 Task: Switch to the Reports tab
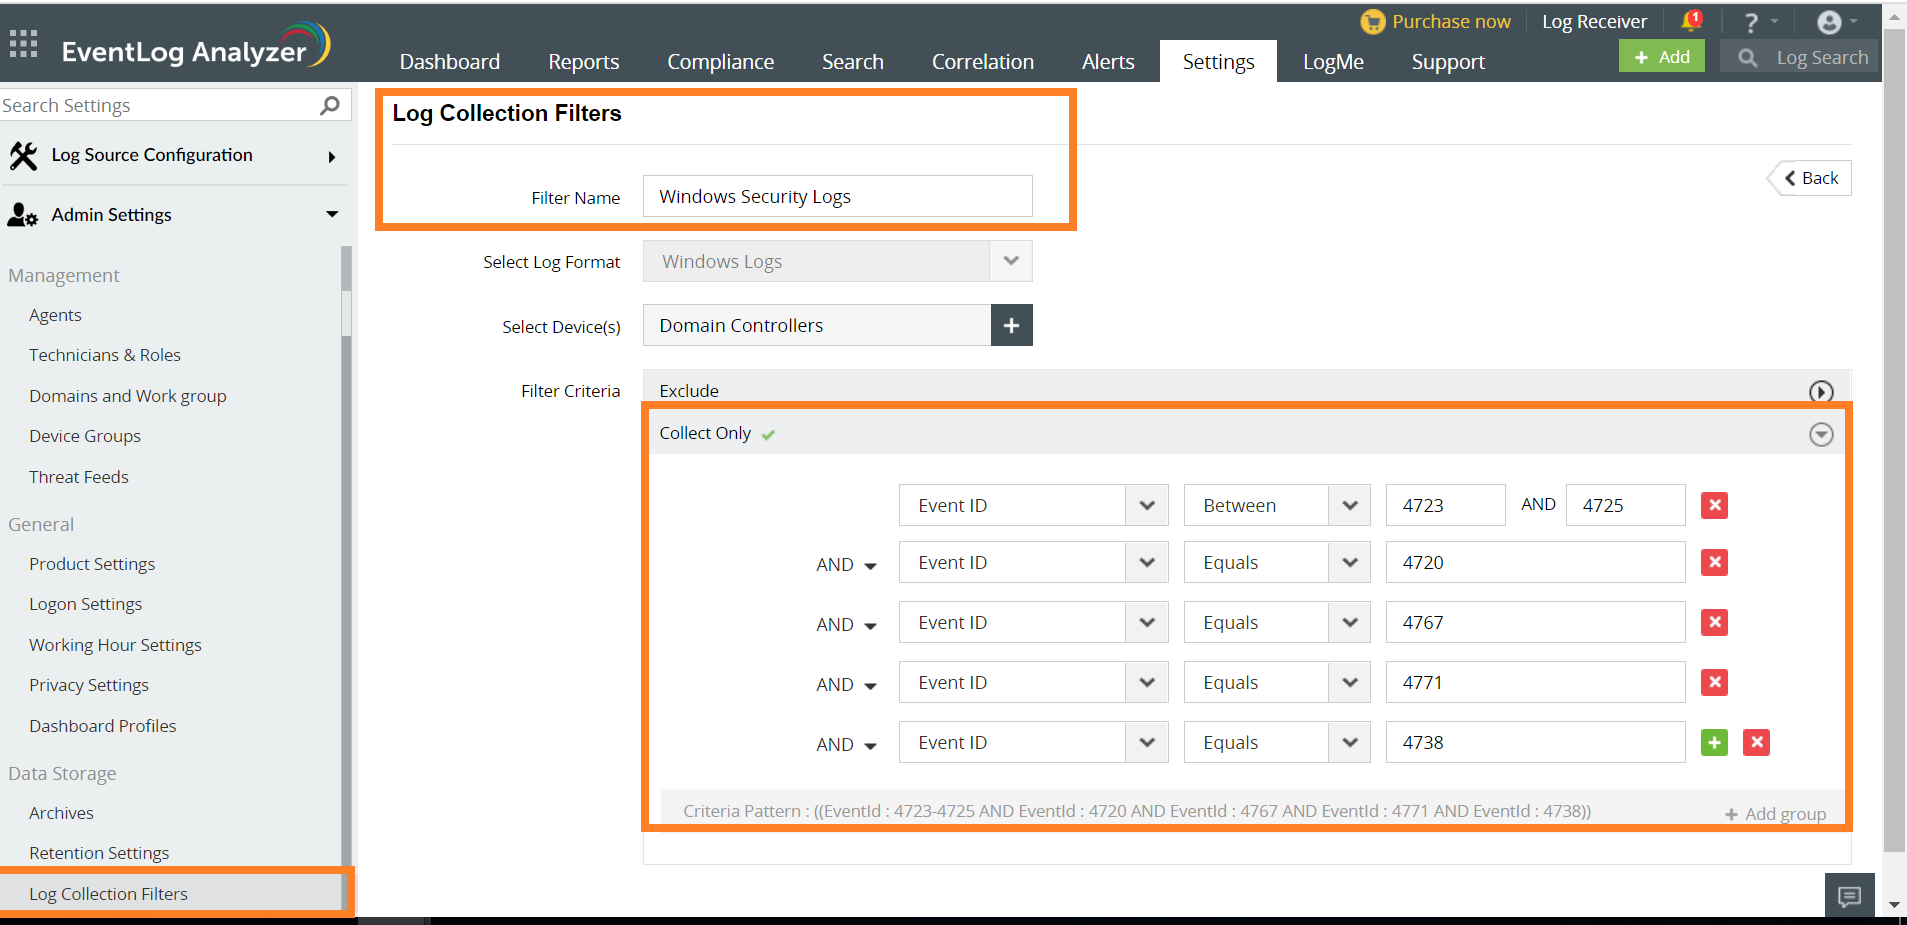[584, 62]
